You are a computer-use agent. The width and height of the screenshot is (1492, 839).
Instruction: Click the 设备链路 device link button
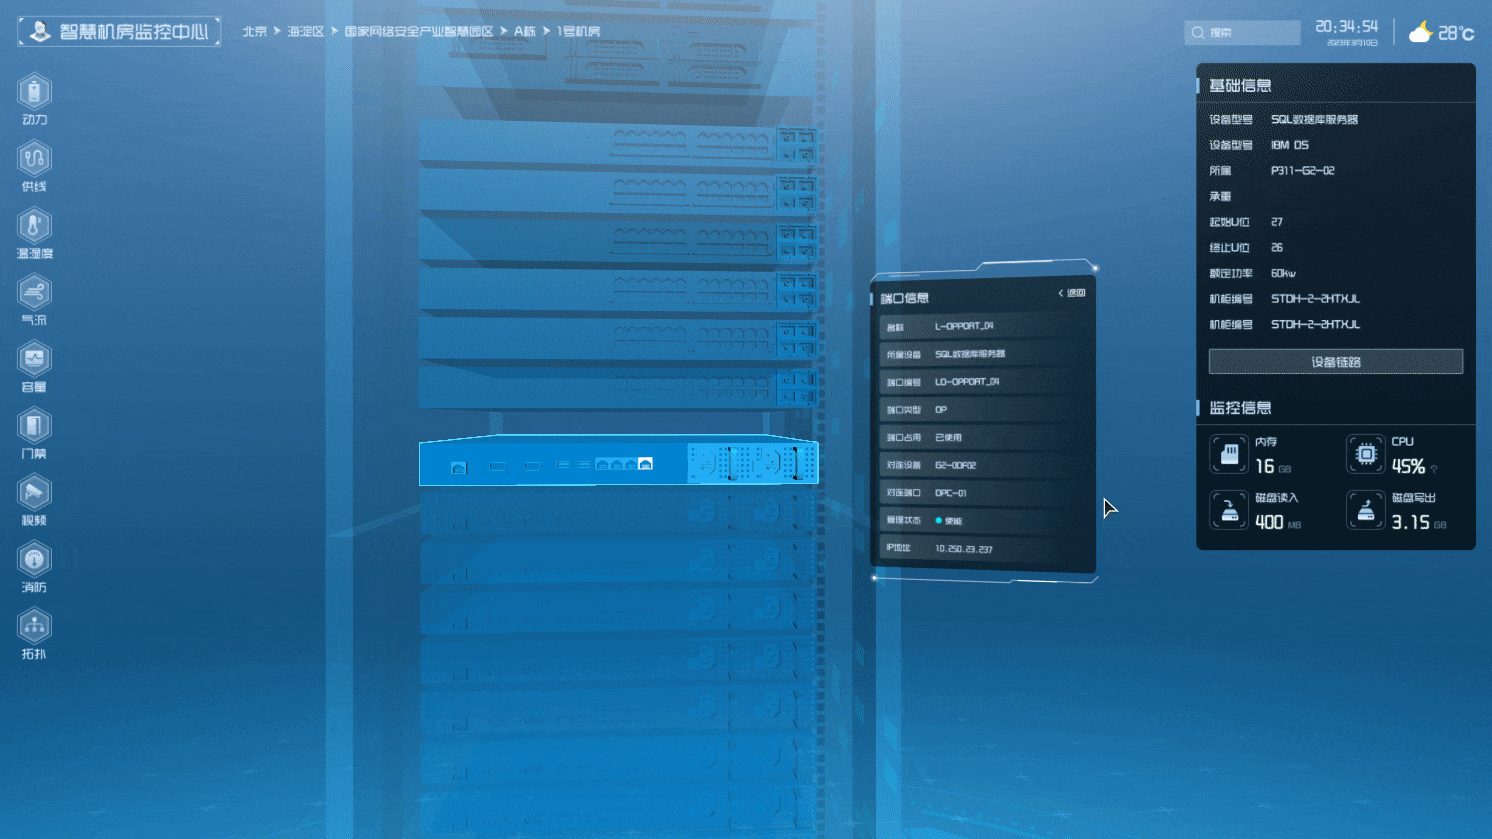[1335, 362]
